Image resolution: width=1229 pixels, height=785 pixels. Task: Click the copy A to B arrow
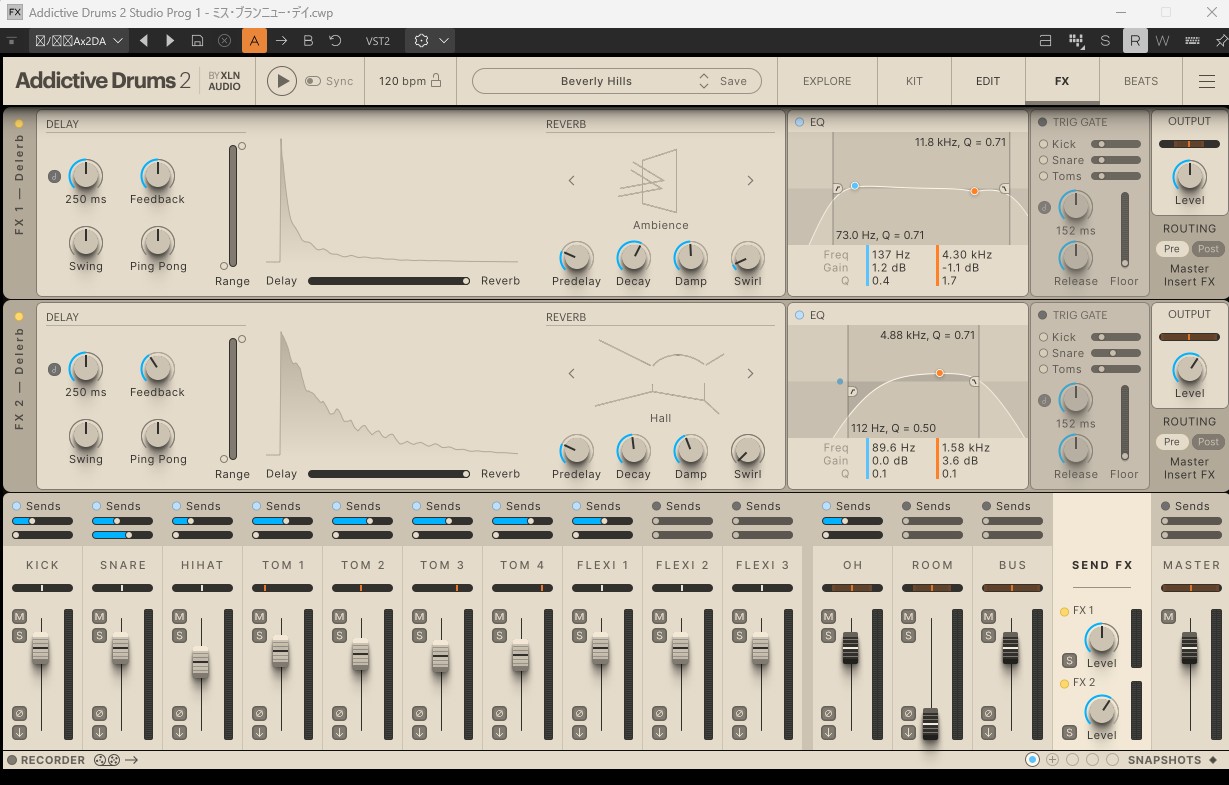pos(281,41)
